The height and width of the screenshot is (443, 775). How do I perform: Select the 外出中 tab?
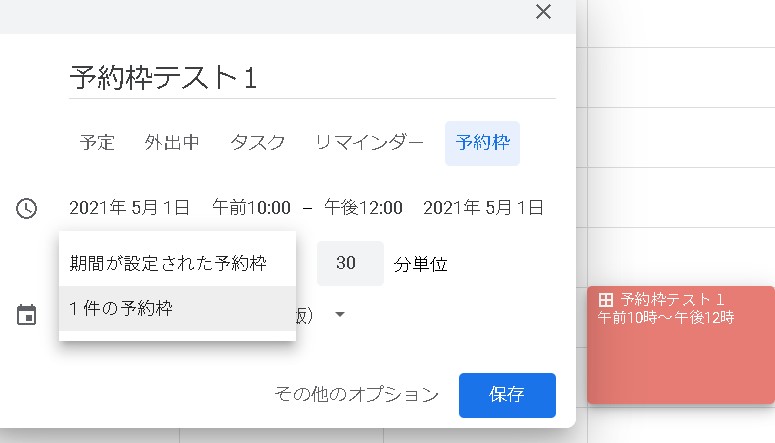pos(172,142)
